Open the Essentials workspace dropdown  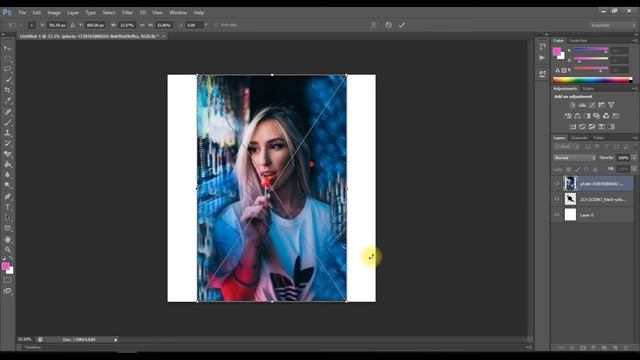pos(612,25)
